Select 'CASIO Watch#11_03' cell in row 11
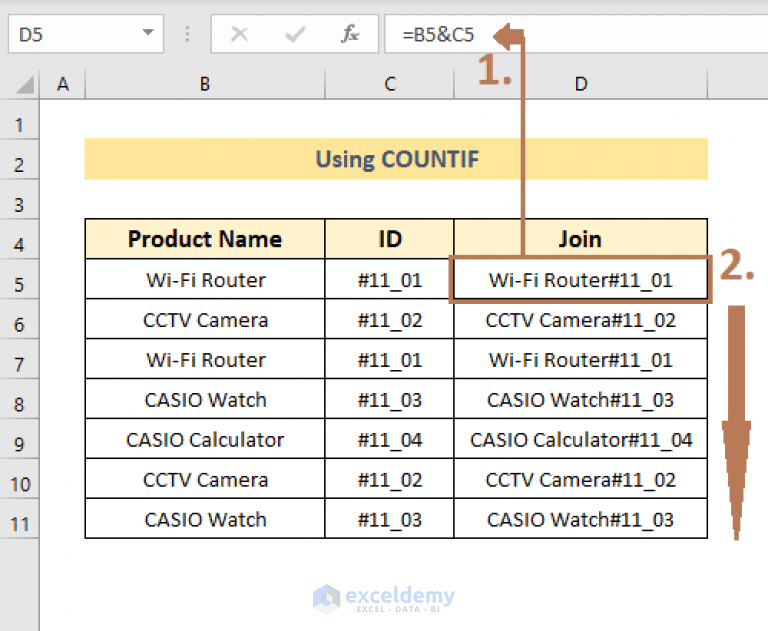 pyautogui.click(x=580, y=519)
